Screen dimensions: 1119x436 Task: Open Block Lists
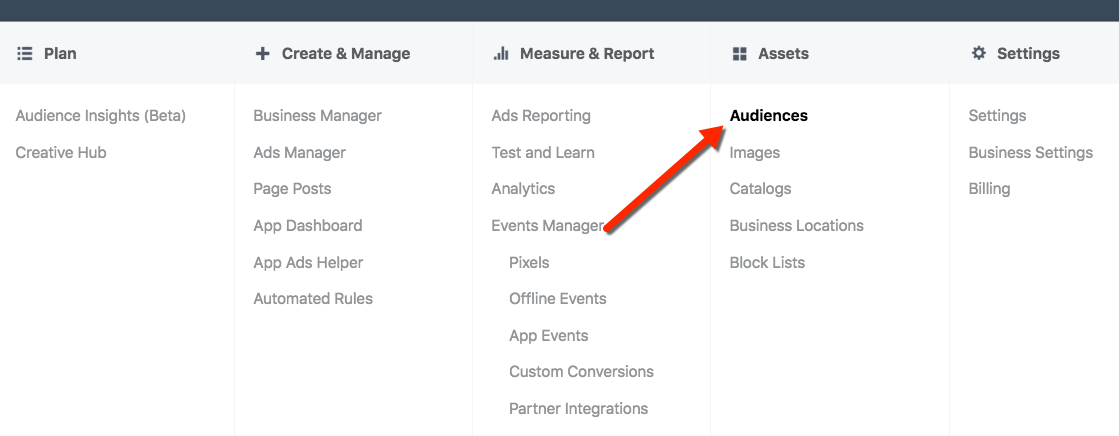tap(767, 263)
